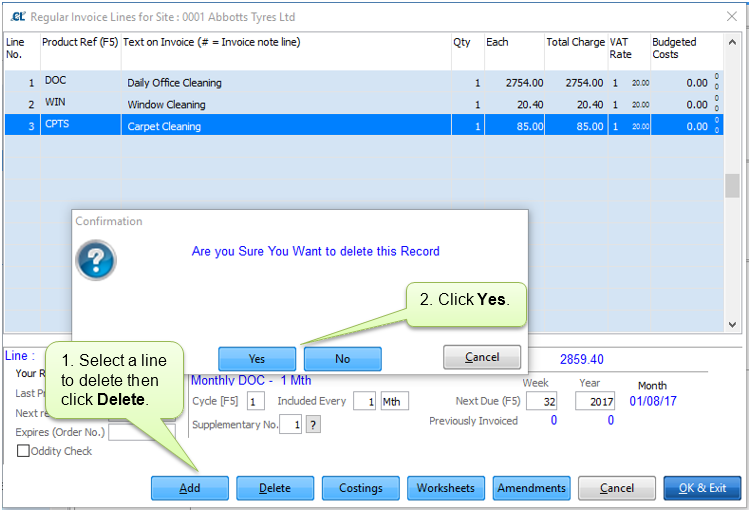This screenshot has height=514, width=750.
Task: Click the Text on Invoice column header
Action: point(211,42)
